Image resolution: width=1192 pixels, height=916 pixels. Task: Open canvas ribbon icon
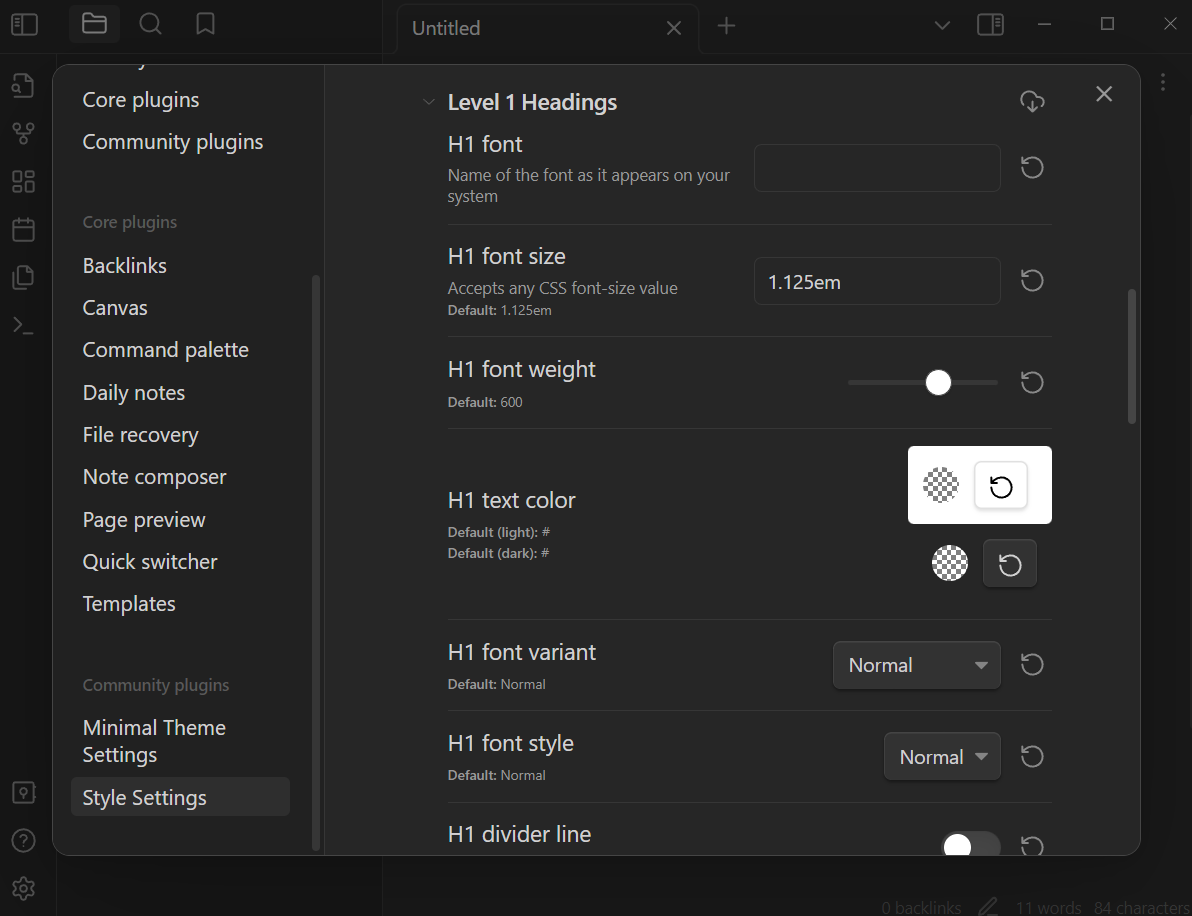pyautogui.click(x=24, y=181)
